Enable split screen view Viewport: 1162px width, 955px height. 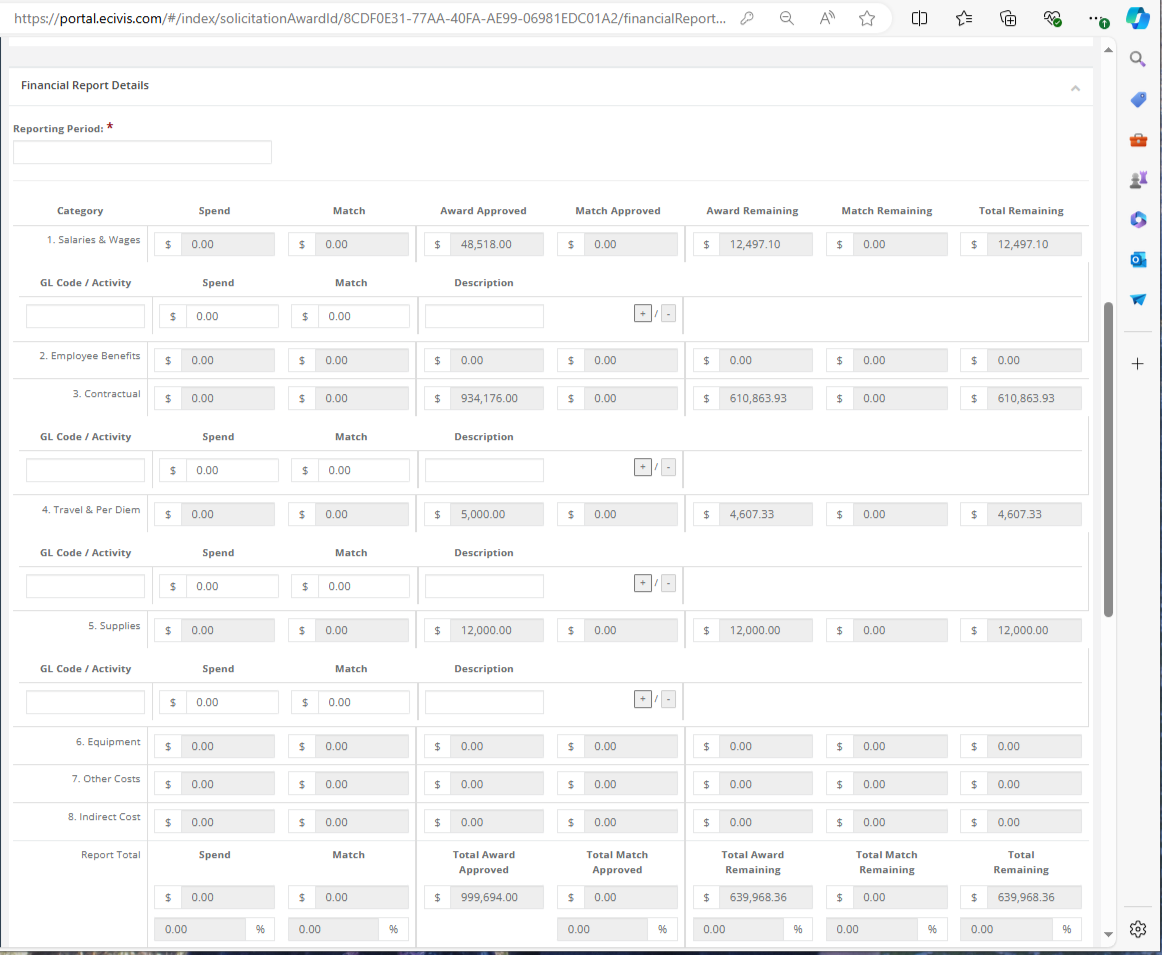tap(919, 18)
